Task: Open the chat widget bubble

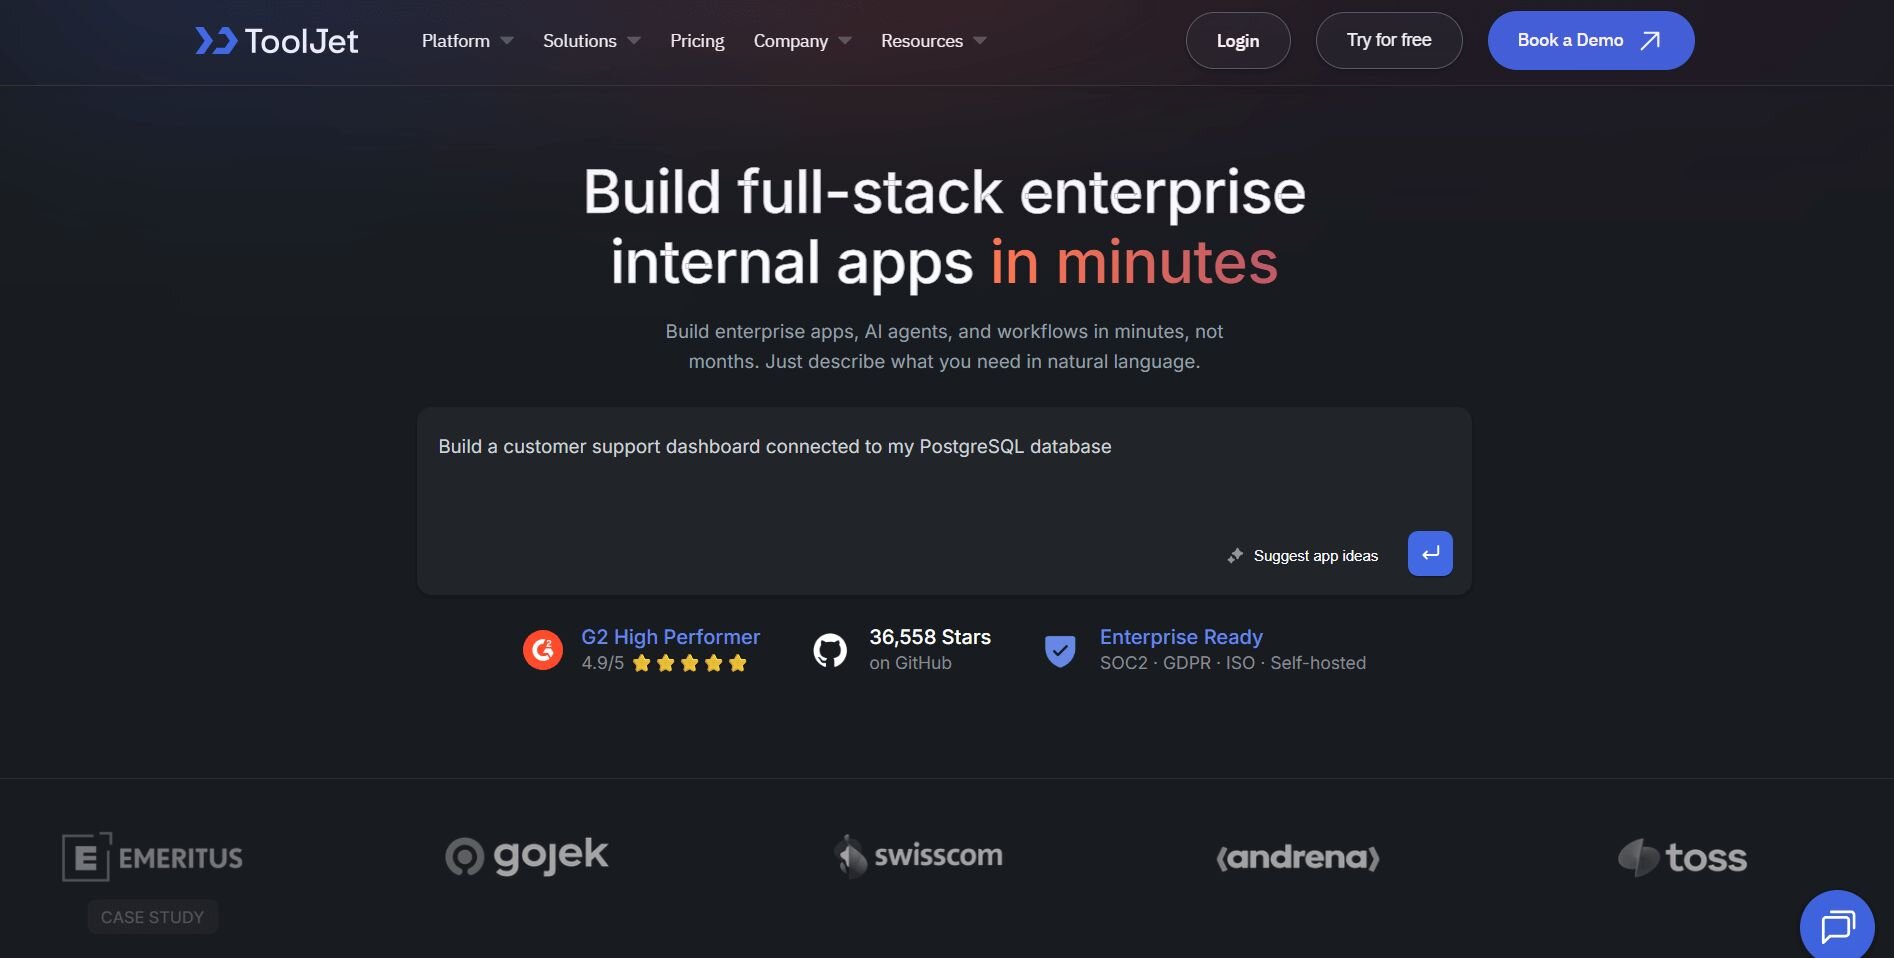Action: coord(1837,927)
